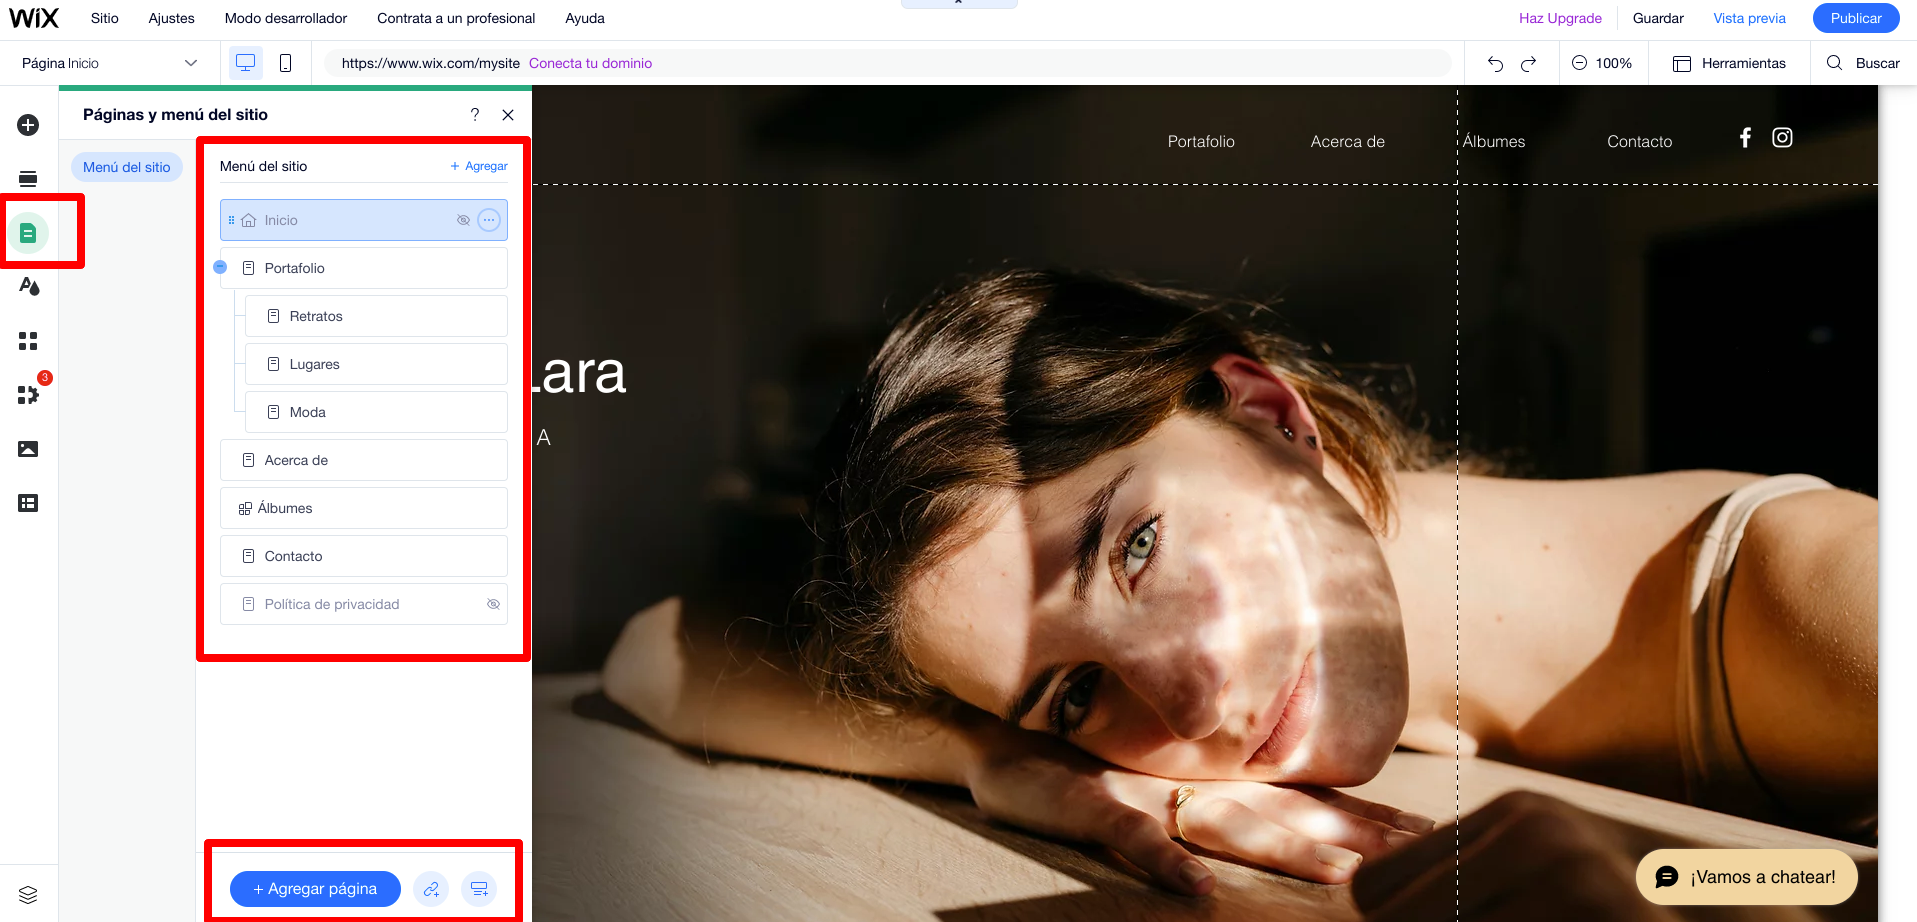This screenshot has width=1917, height=922.
Task: Open the Página Inicio page selector
Action: click(x=107, y=62)
